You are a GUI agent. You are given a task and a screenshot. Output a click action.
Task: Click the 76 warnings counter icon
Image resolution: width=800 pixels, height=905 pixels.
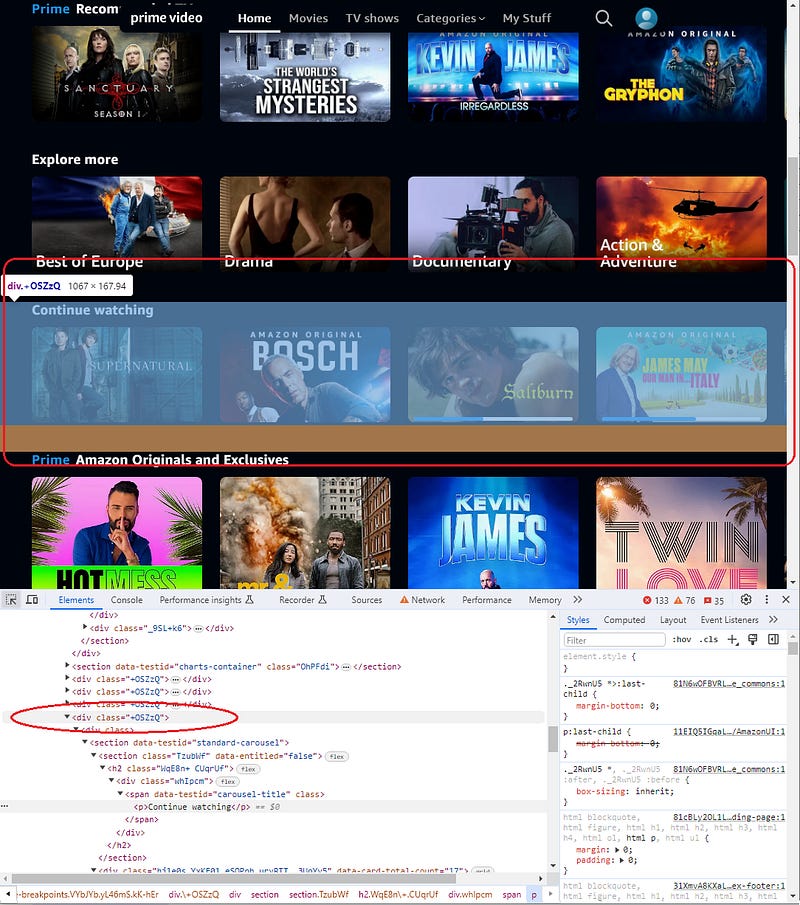tap(685, 600)
